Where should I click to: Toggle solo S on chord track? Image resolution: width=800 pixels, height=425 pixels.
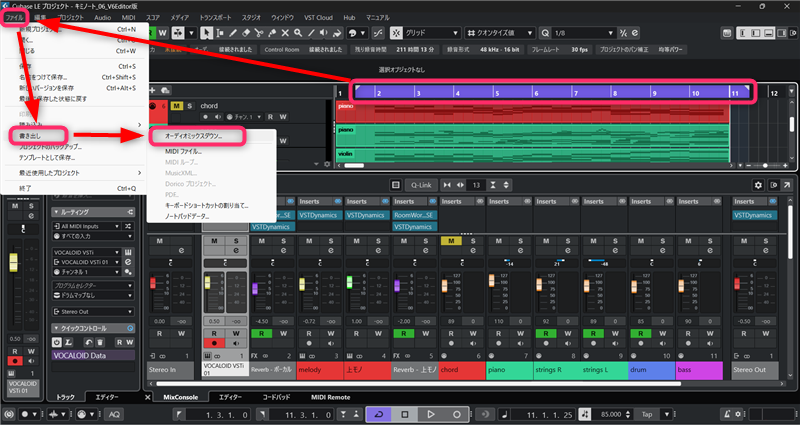click(x=190, y=106)
